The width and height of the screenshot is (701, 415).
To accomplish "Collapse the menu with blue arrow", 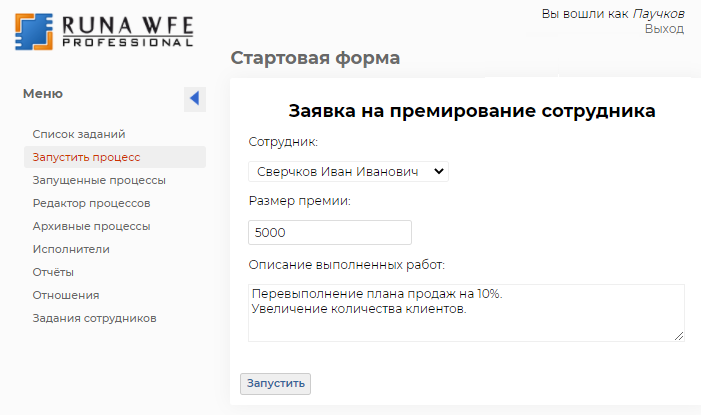I will pyautogui.click(x=194, y=99).
